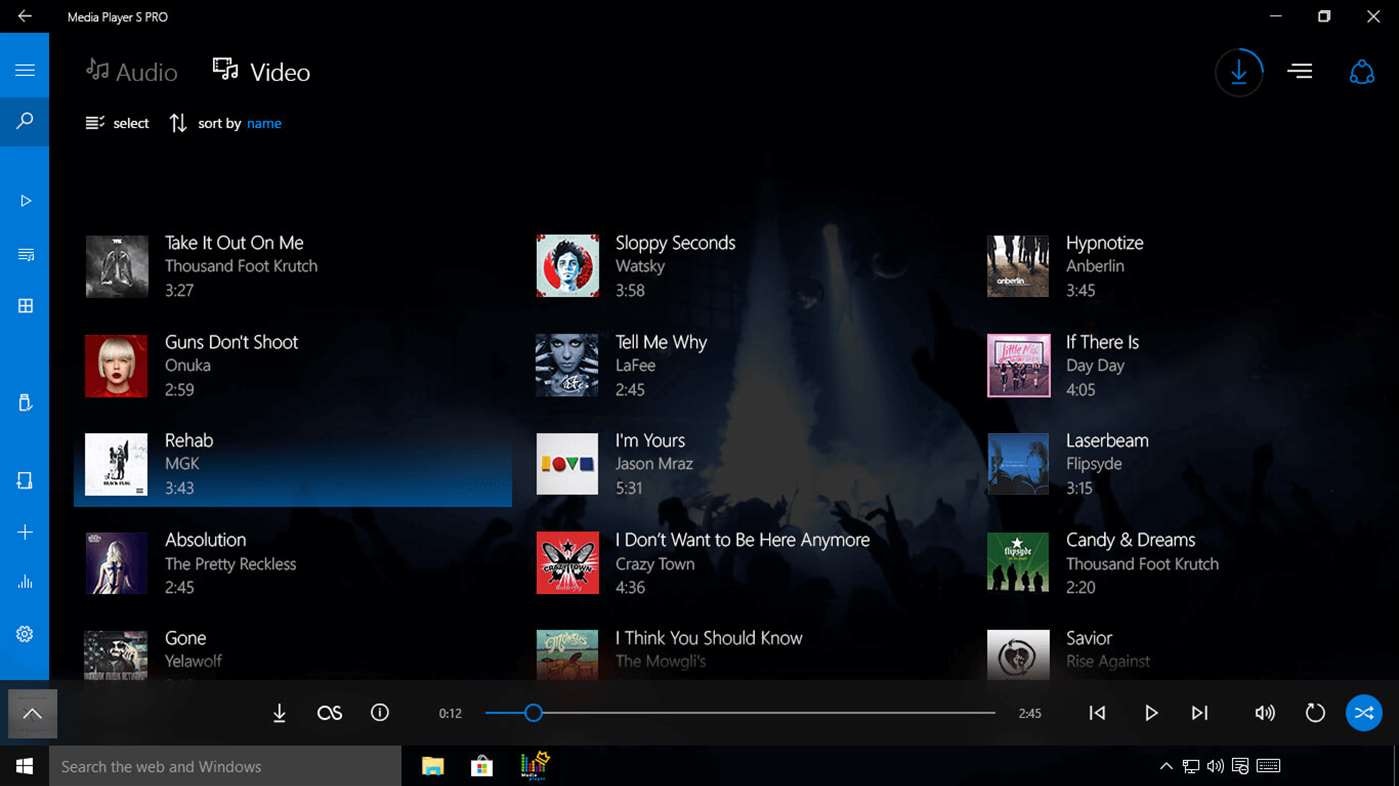Open the taskbar volume icon
The image size is (1399, 786).
(x=1215, y=766)
